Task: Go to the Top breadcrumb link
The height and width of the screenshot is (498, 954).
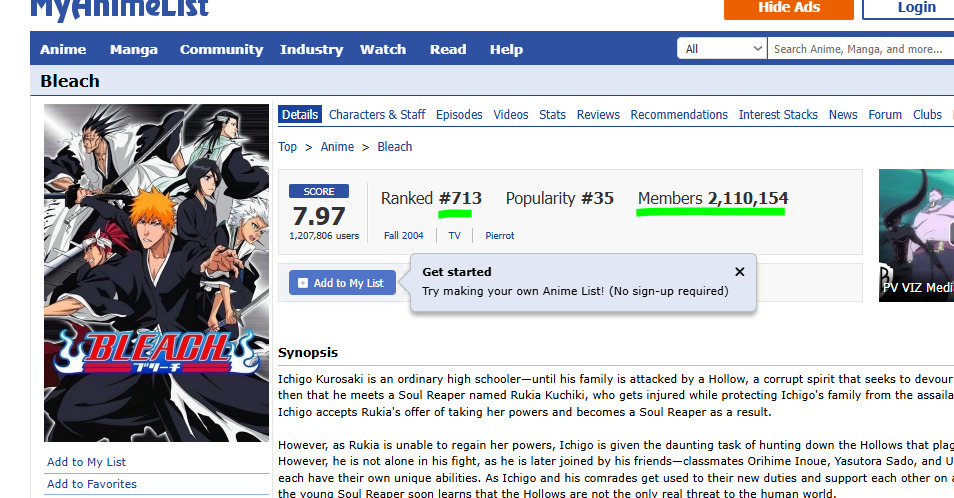Action: tap(287, 147)
